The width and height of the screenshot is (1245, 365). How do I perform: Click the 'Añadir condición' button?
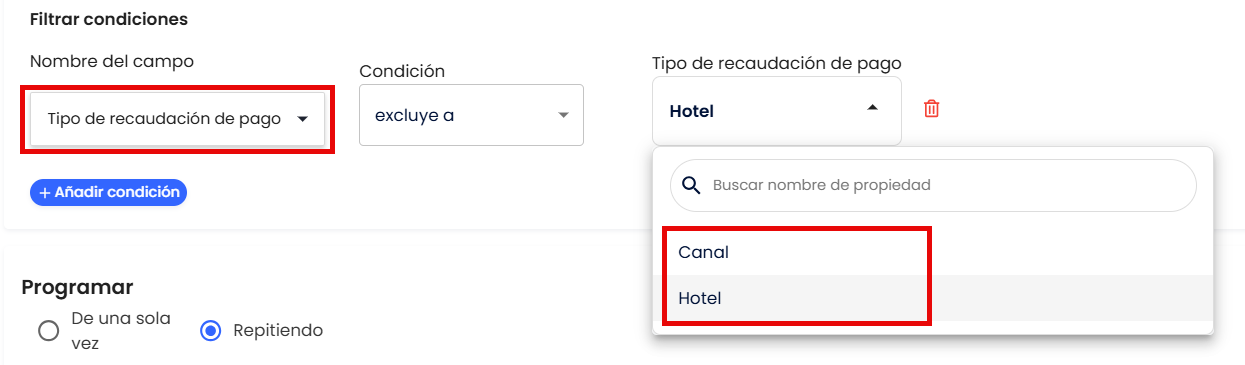(x=109, y=192)
